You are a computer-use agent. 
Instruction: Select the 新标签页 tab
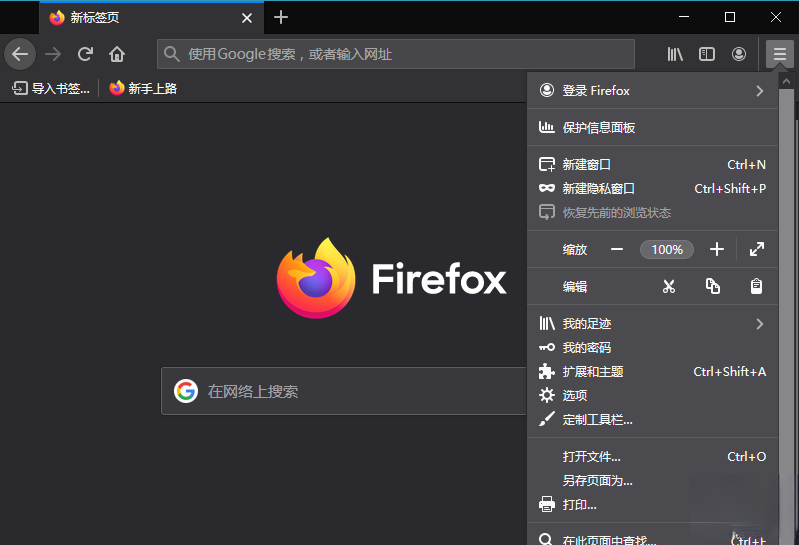[152, 18]
